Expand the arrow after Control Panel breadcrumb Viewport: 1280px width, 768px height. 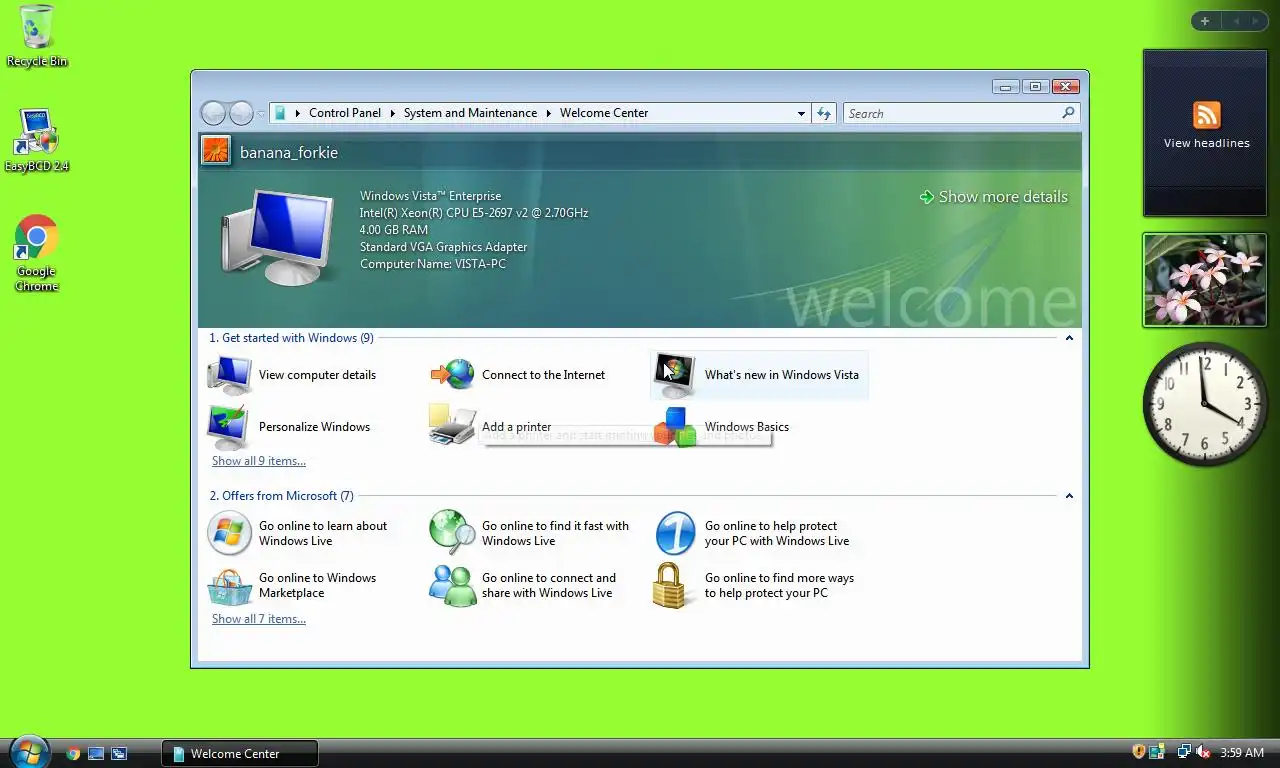tap(393, 113)
